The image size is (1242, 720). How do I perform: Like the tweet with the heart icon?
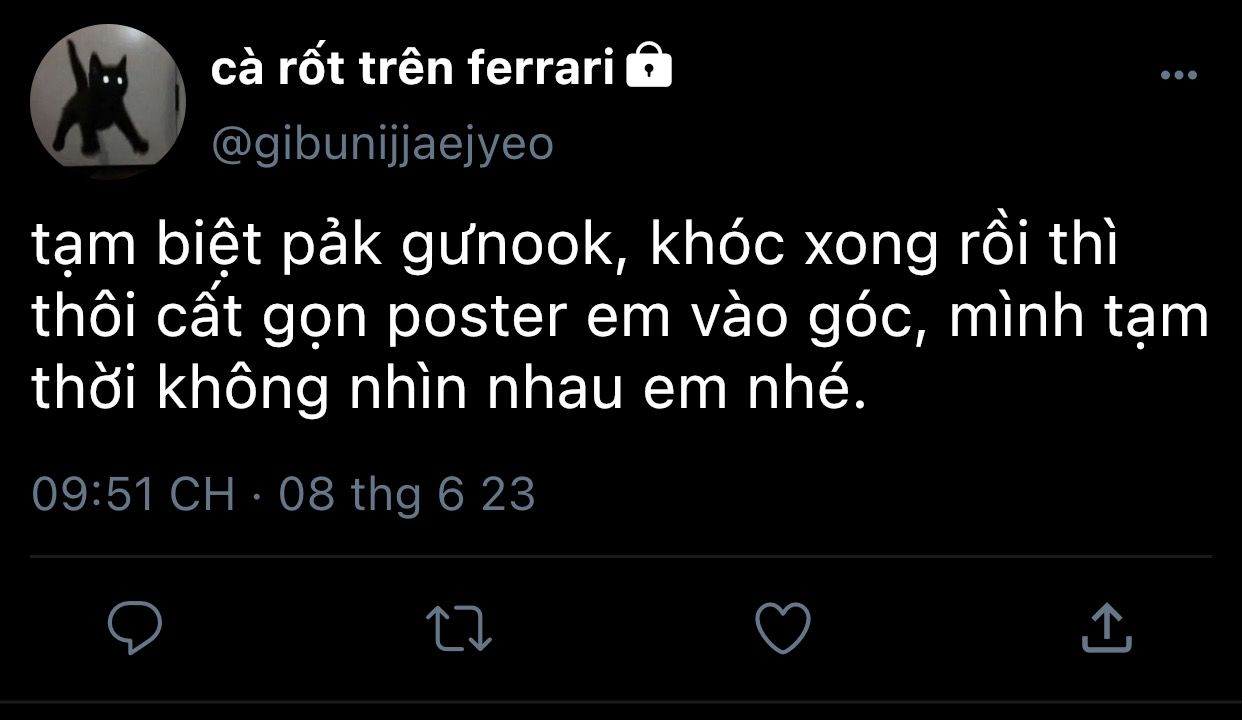[x=781, y=628]
